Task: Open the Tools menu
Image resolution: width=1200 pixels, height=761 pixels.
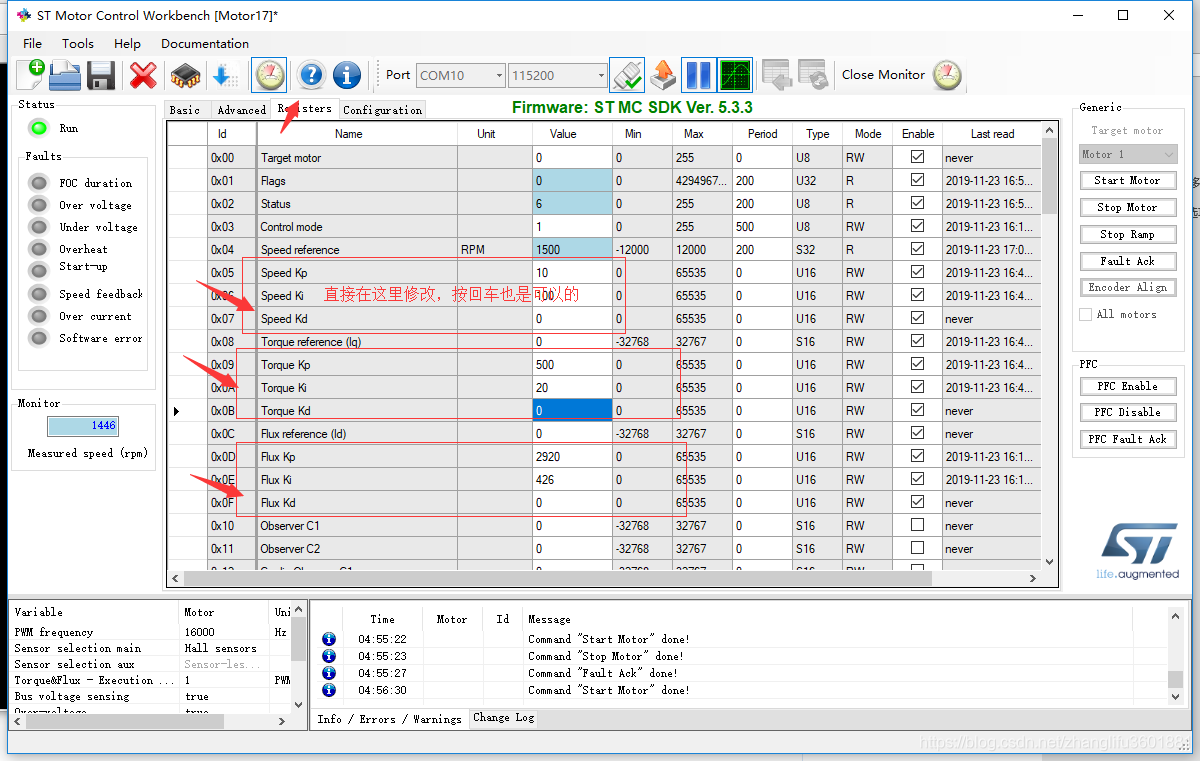Action: point(78,43)
